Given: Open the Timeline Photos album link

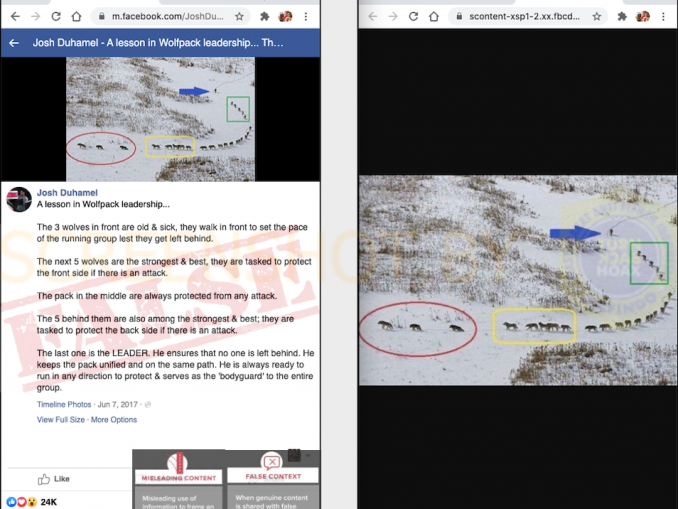Looking at the screenshot, I should pos(64,404).
